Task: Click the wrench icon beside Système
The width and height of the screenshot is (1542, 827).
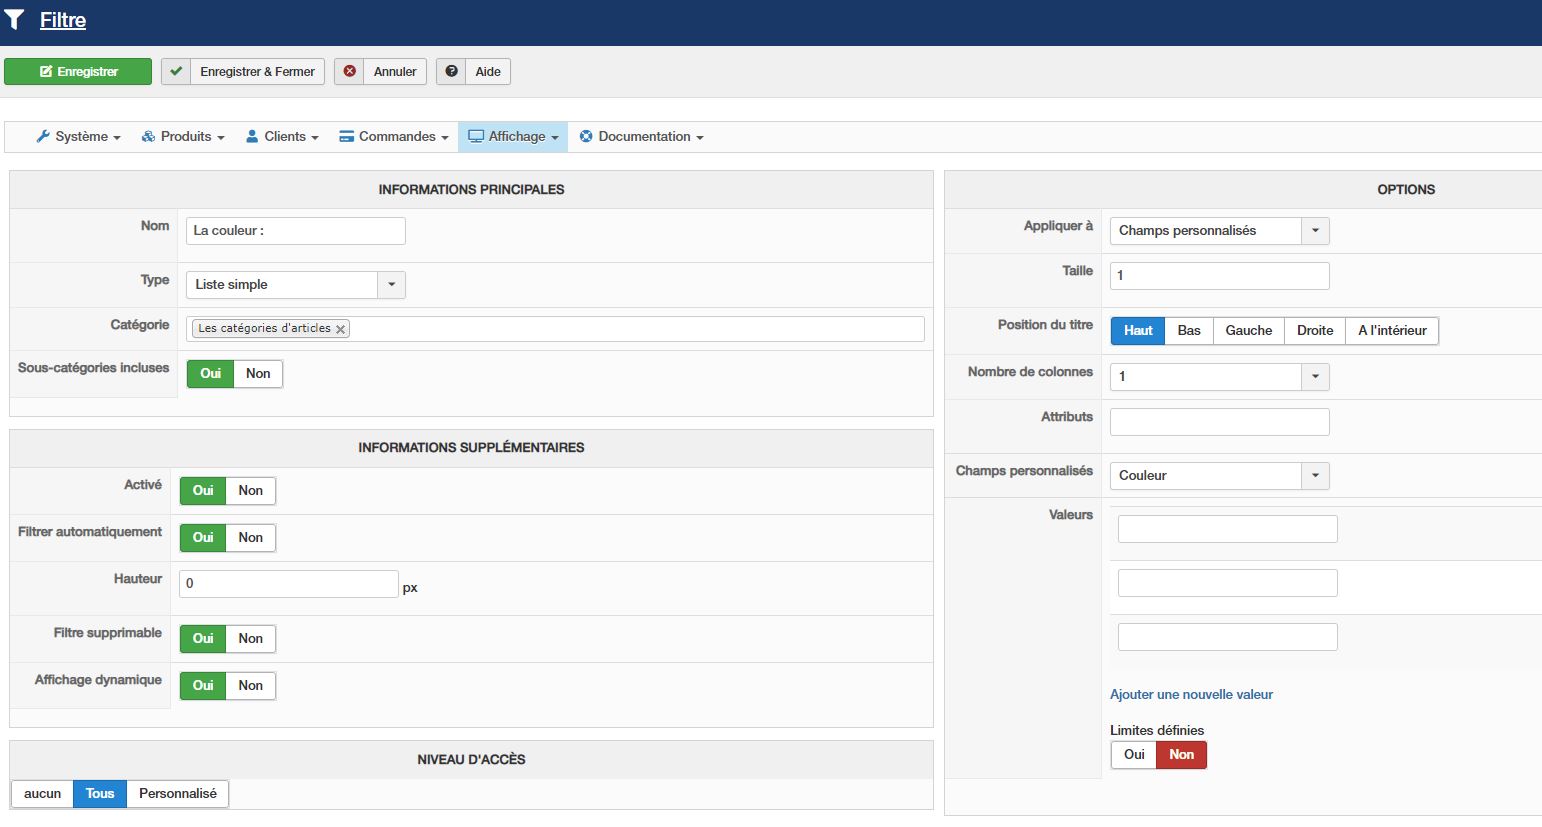Action: pos(43,137)
